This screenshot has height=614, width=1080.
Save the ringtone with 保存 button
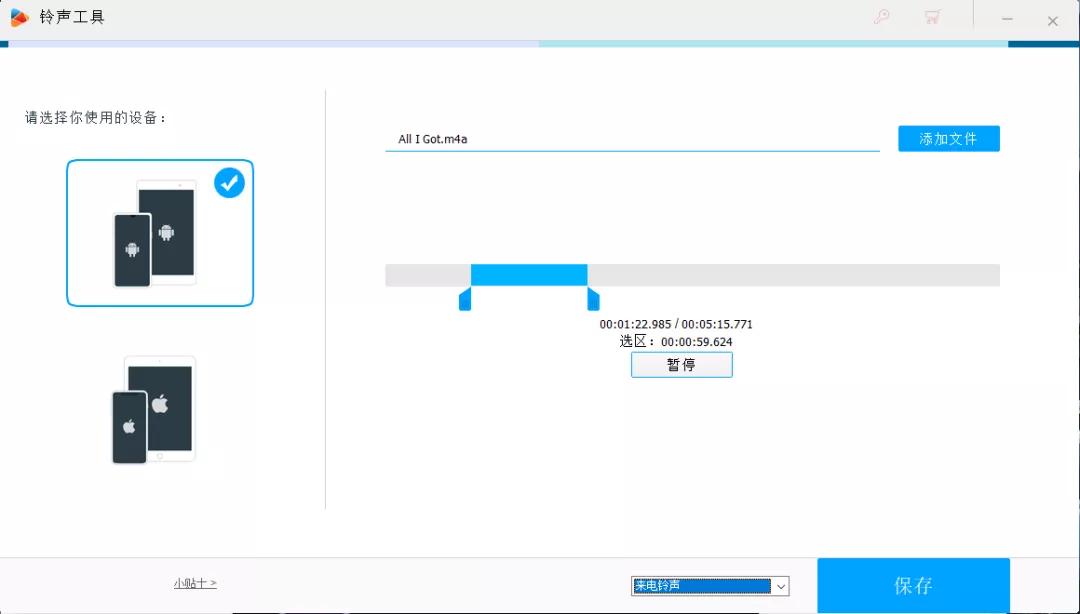point(913,585)
